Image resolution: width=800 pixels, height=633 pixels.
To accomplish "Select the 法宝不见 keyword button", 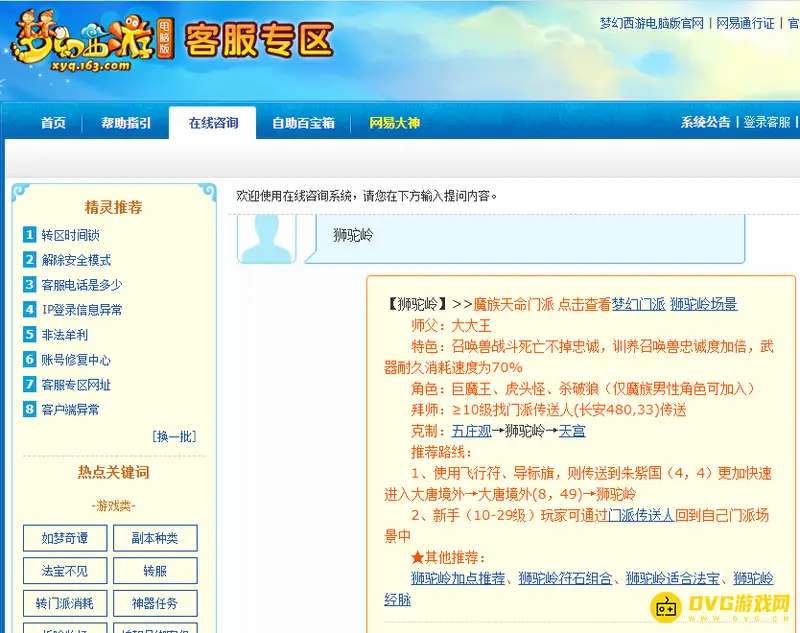I will click(65, 571).
